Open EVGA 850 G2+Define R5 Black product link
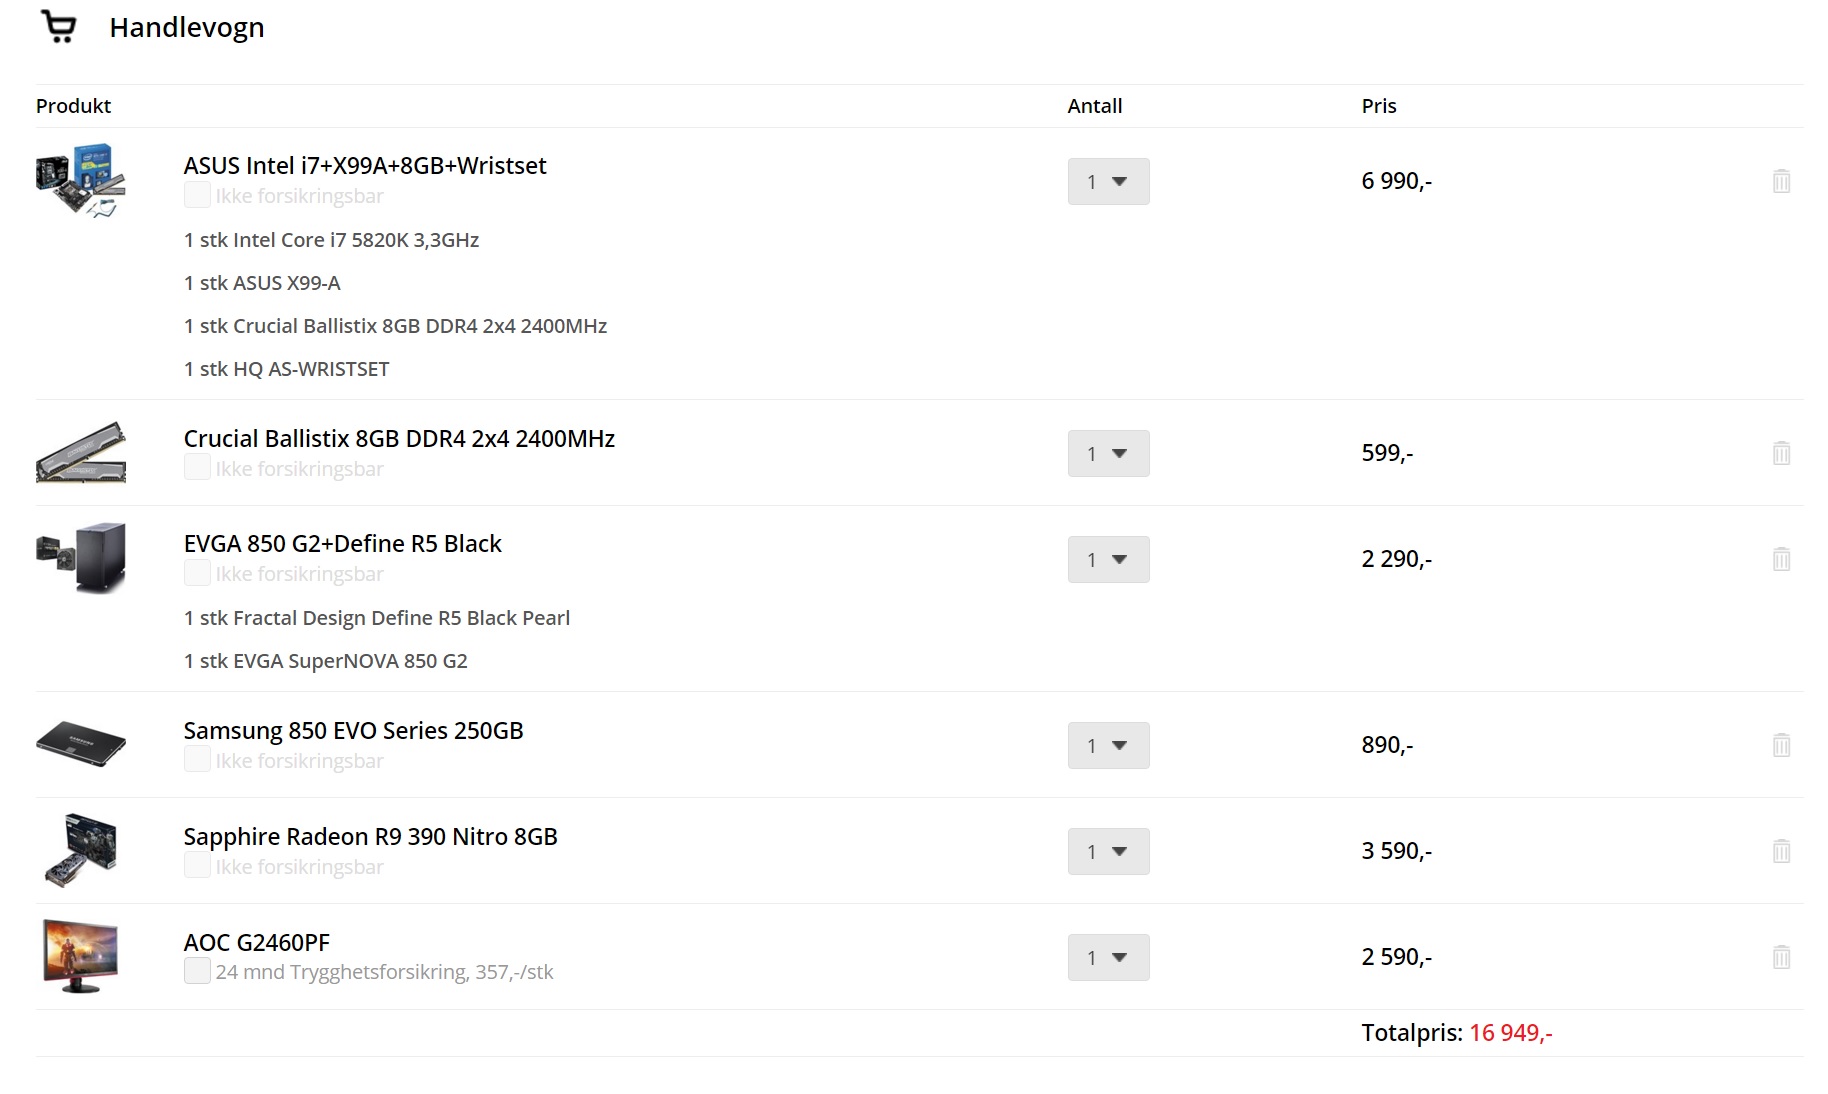Image resolution: width=1828 pixels, height=1094 pixels. tap(342, 544)
